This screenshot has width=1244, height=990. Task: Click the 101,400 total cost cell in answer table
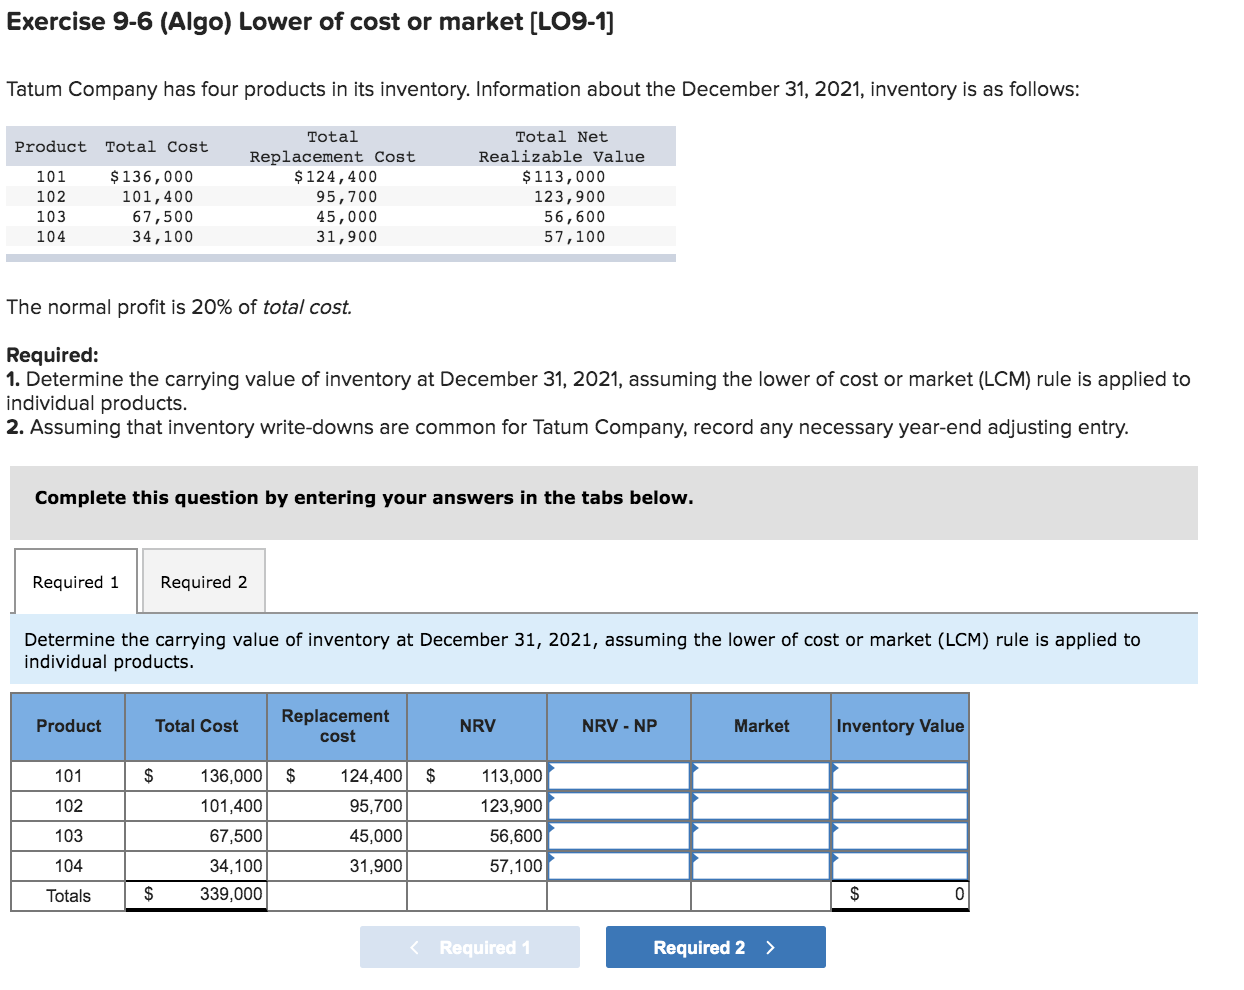pos(196,806)
